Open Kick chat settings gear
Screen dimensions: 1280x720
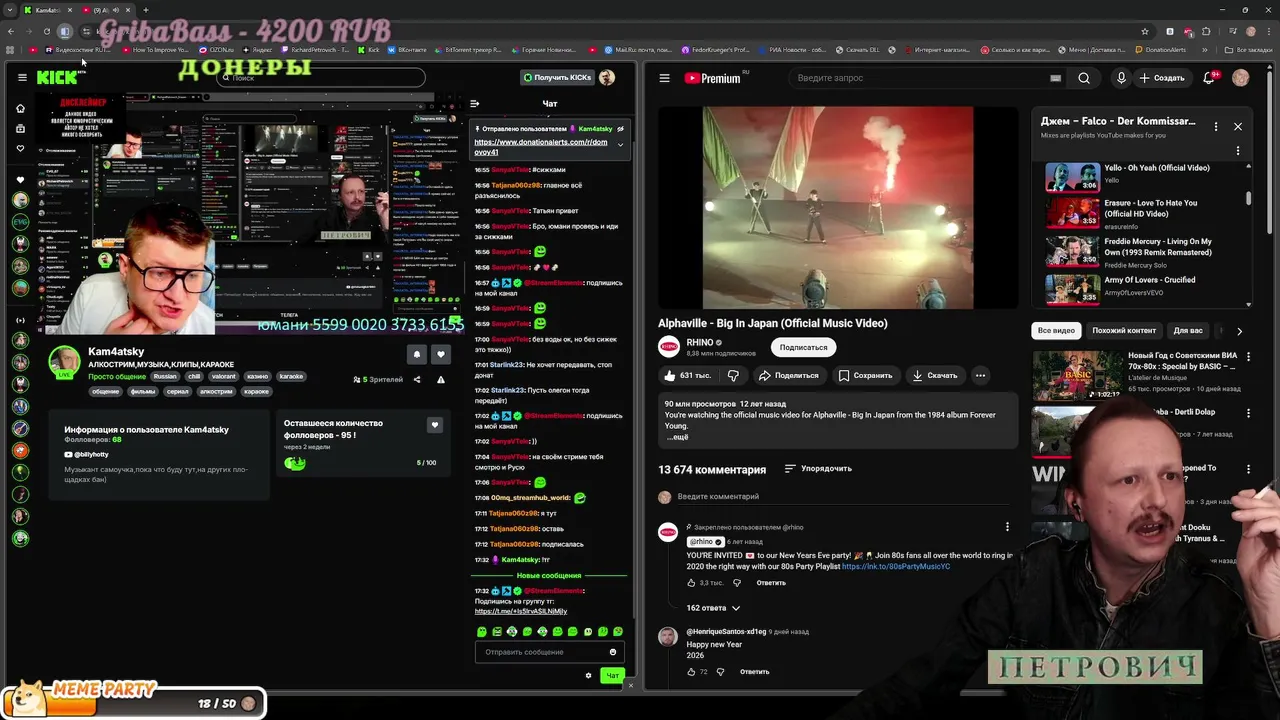click(x=588, y=675)
